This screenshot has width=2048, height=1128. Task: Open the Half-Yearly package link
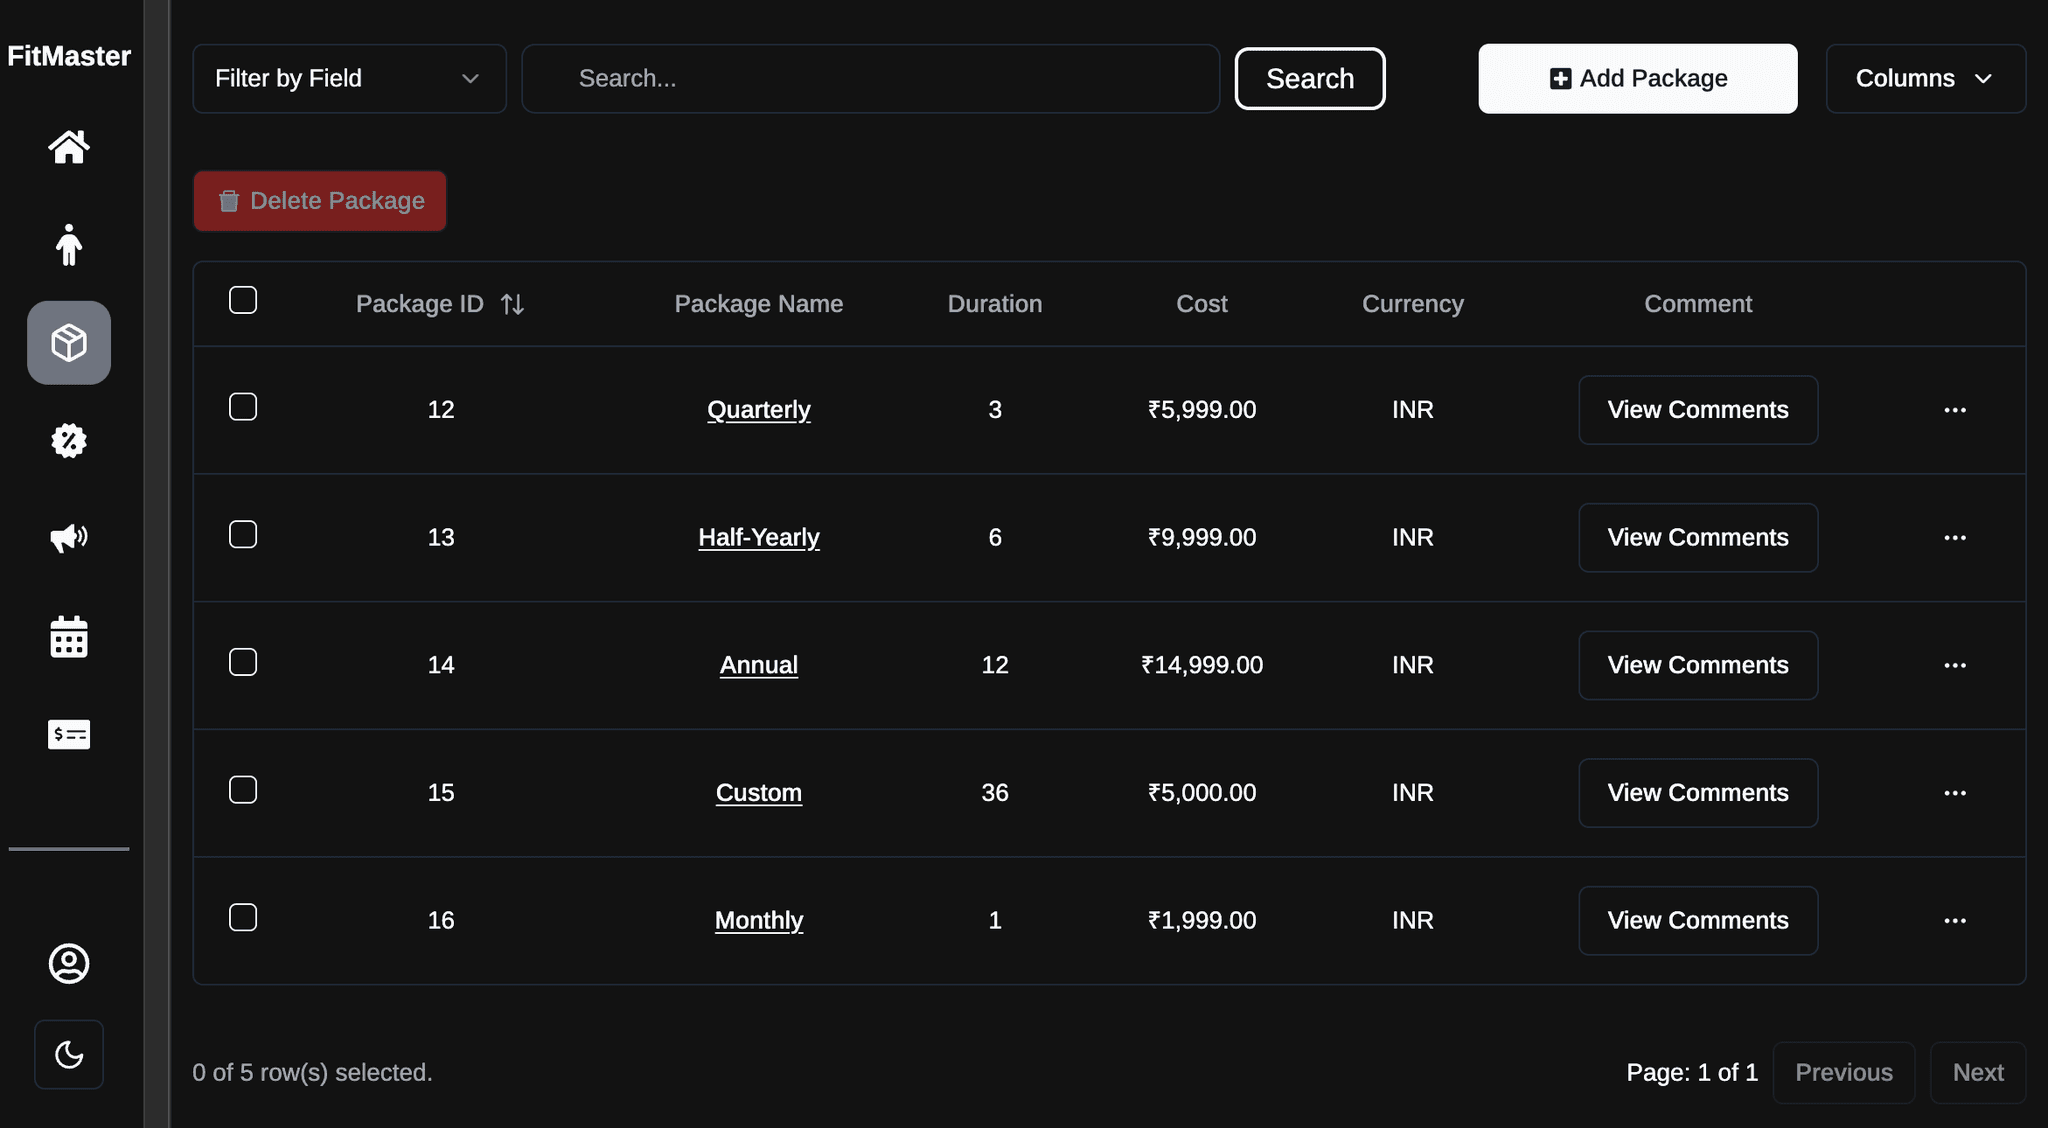tap(758, 537)
